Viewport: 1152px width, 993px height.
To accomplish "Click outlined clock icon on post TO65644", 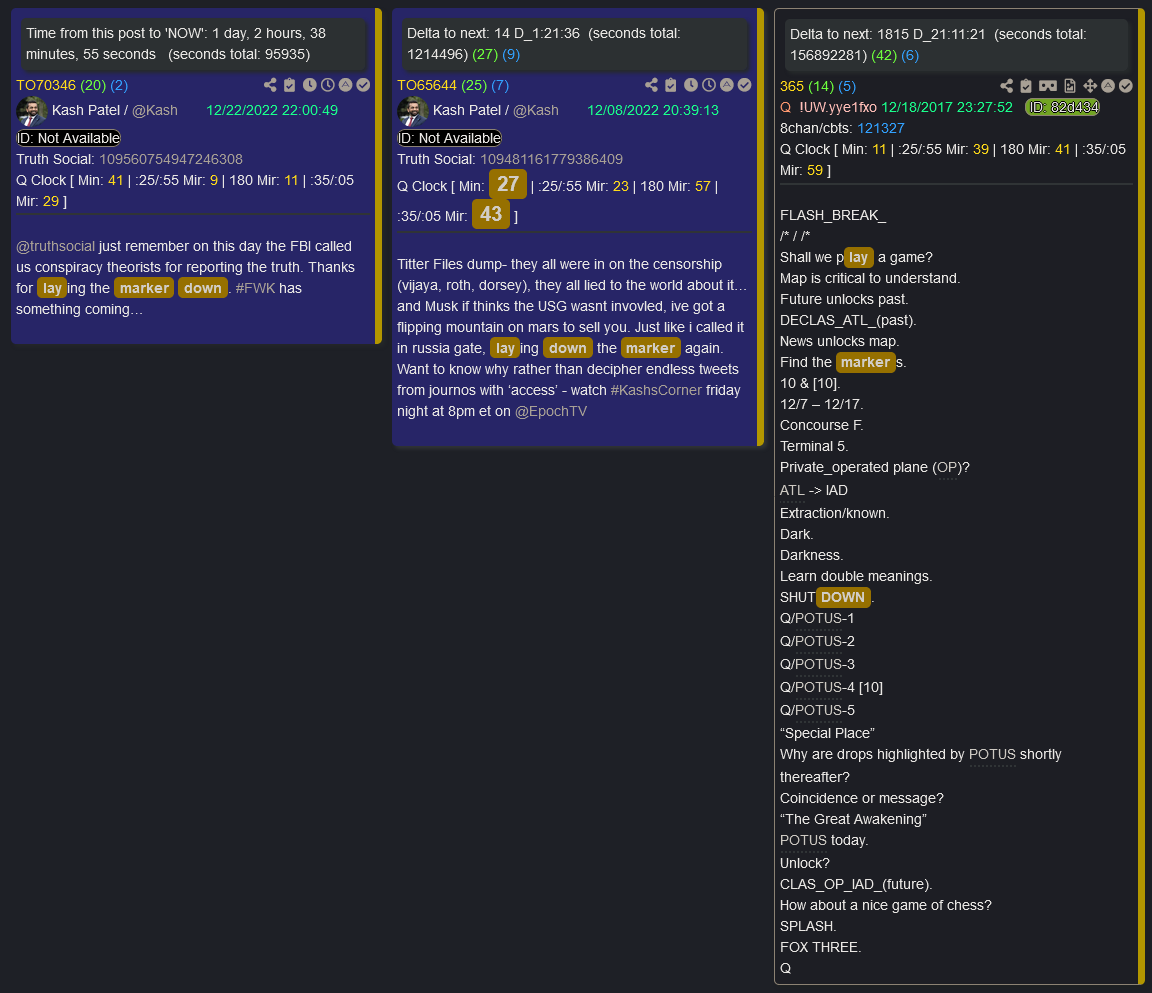I will point(708,85).
